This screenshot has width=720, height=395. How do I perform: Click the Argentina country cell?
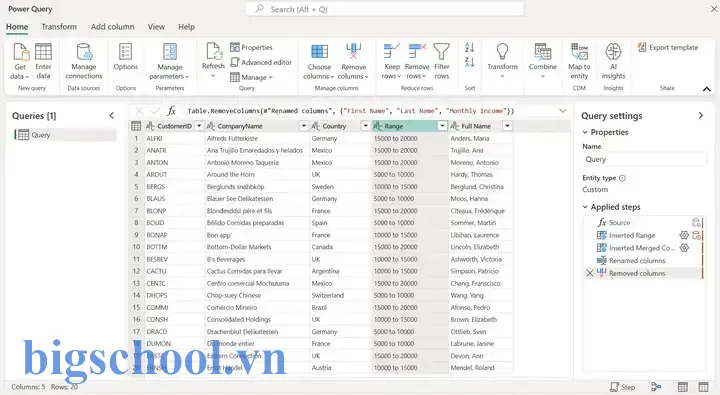click(x=340, y=271)
